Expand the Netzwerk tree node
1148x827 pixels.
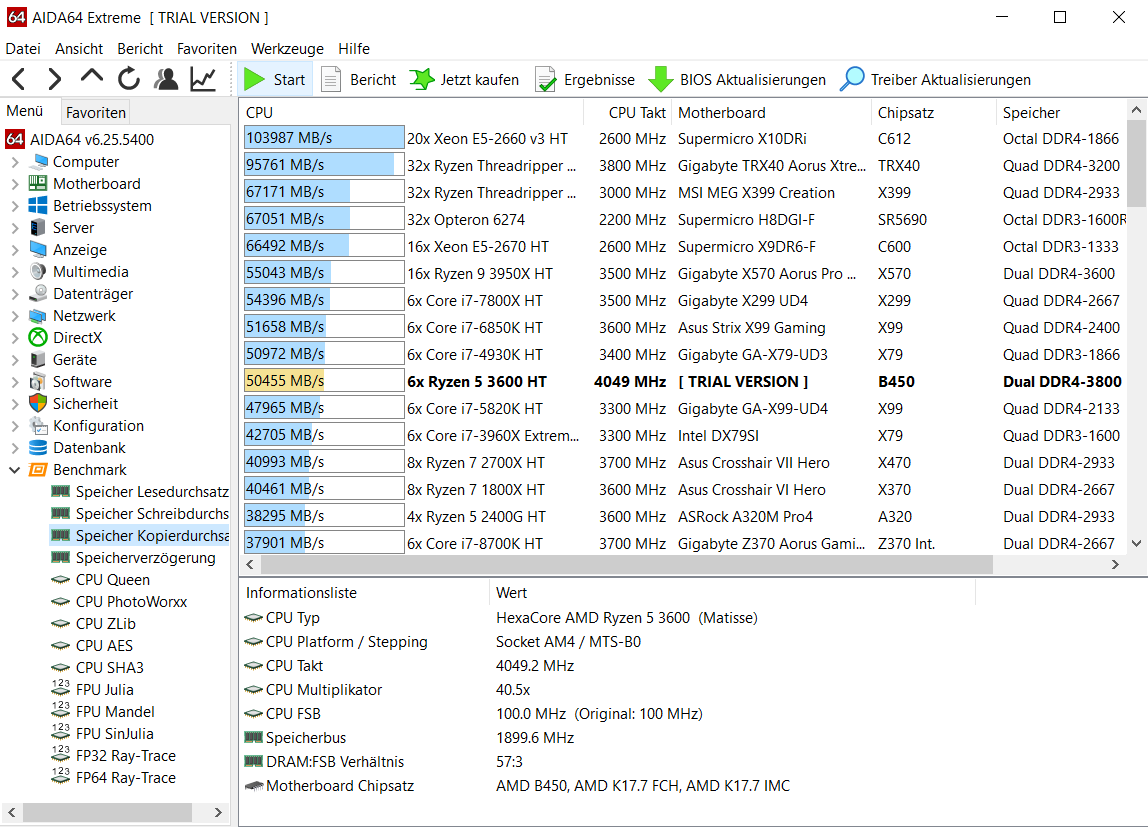(15, 316)
